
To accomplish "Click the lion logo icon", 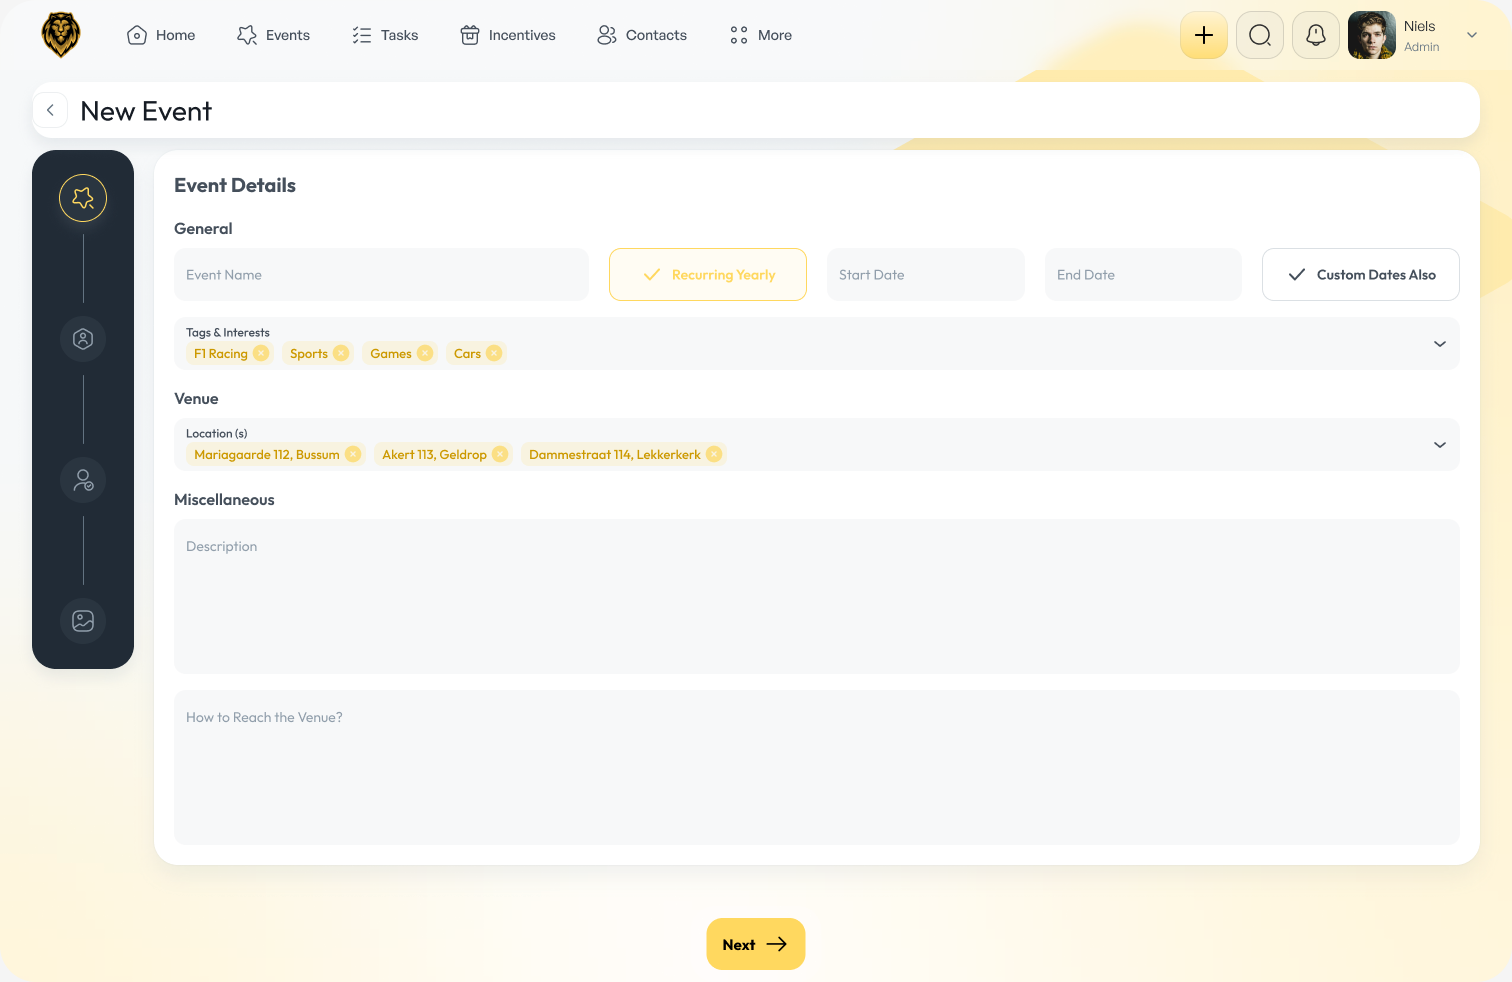I will coord(61,35).
